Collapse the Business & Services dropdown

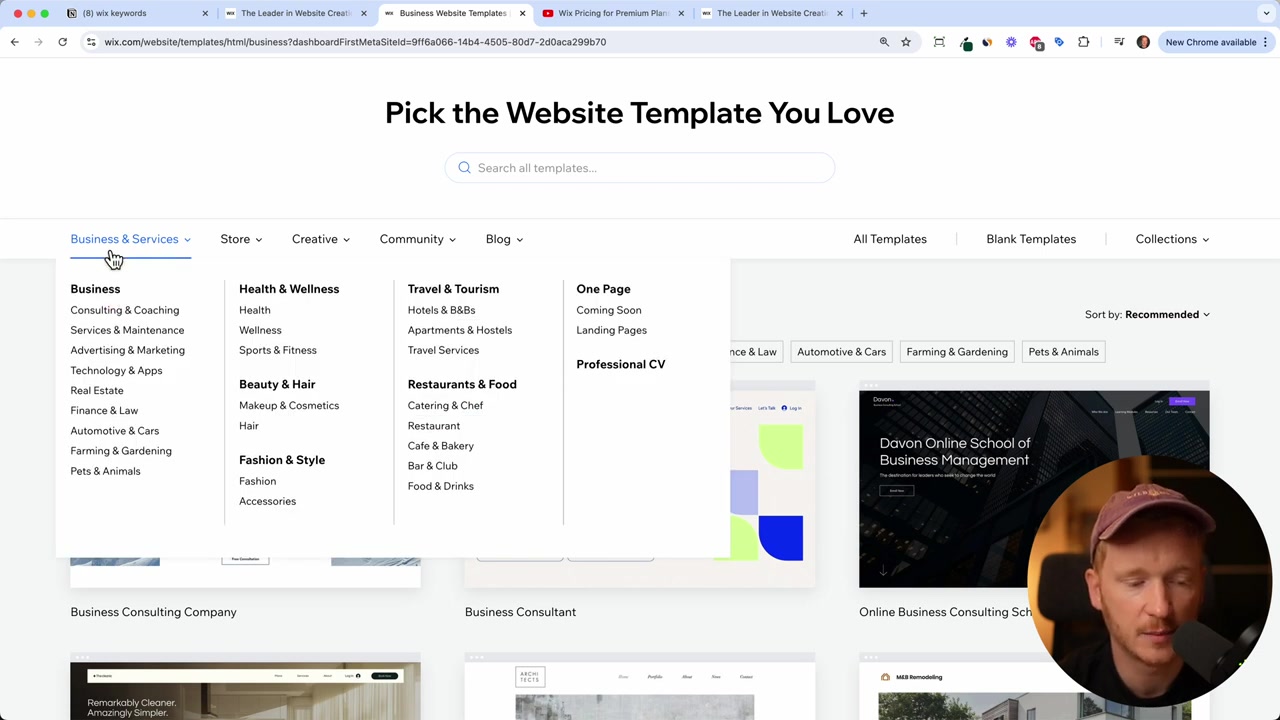click(130, 239)
